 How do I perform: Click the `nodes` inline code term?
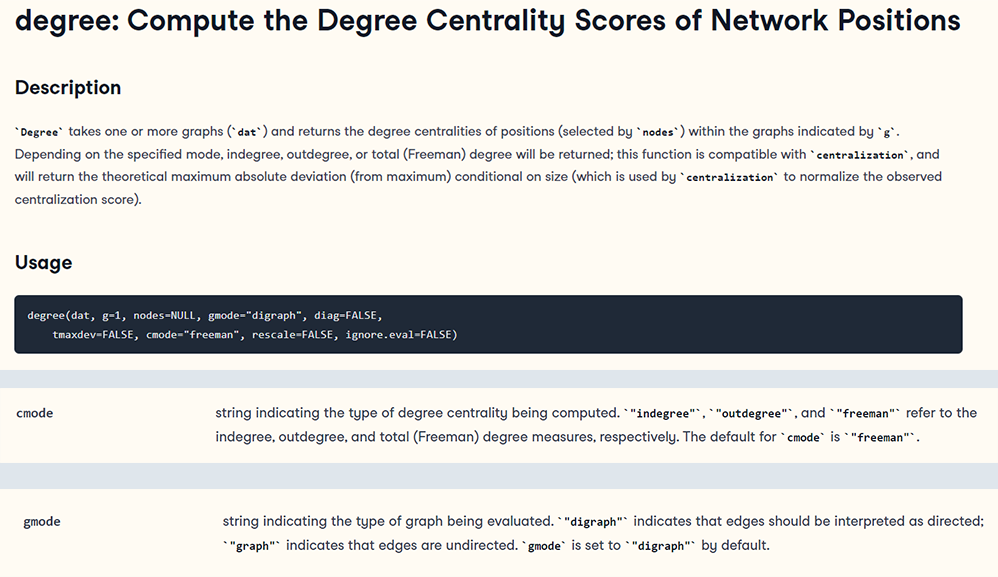pos(657,132)
